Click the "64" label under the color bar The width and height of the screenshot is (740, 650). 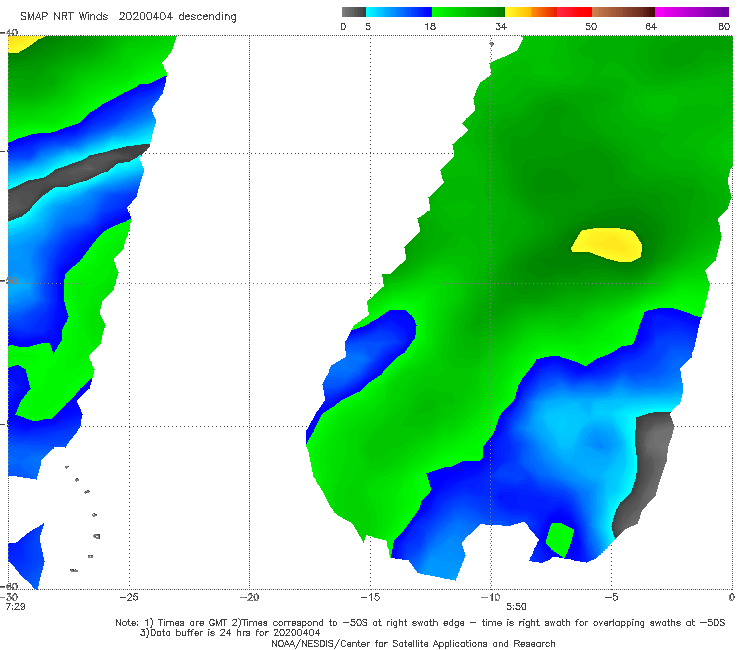click(x=651, y=26)
